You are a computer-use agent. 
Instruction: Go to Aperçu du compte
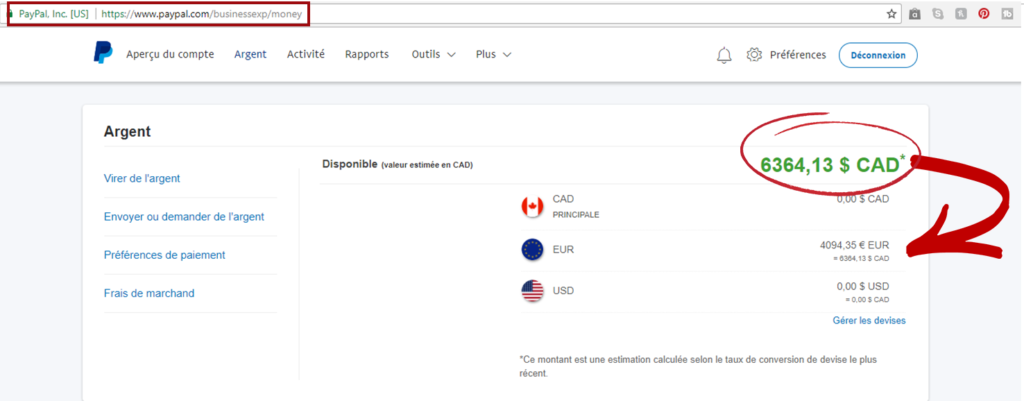click(x=170, y=55)
